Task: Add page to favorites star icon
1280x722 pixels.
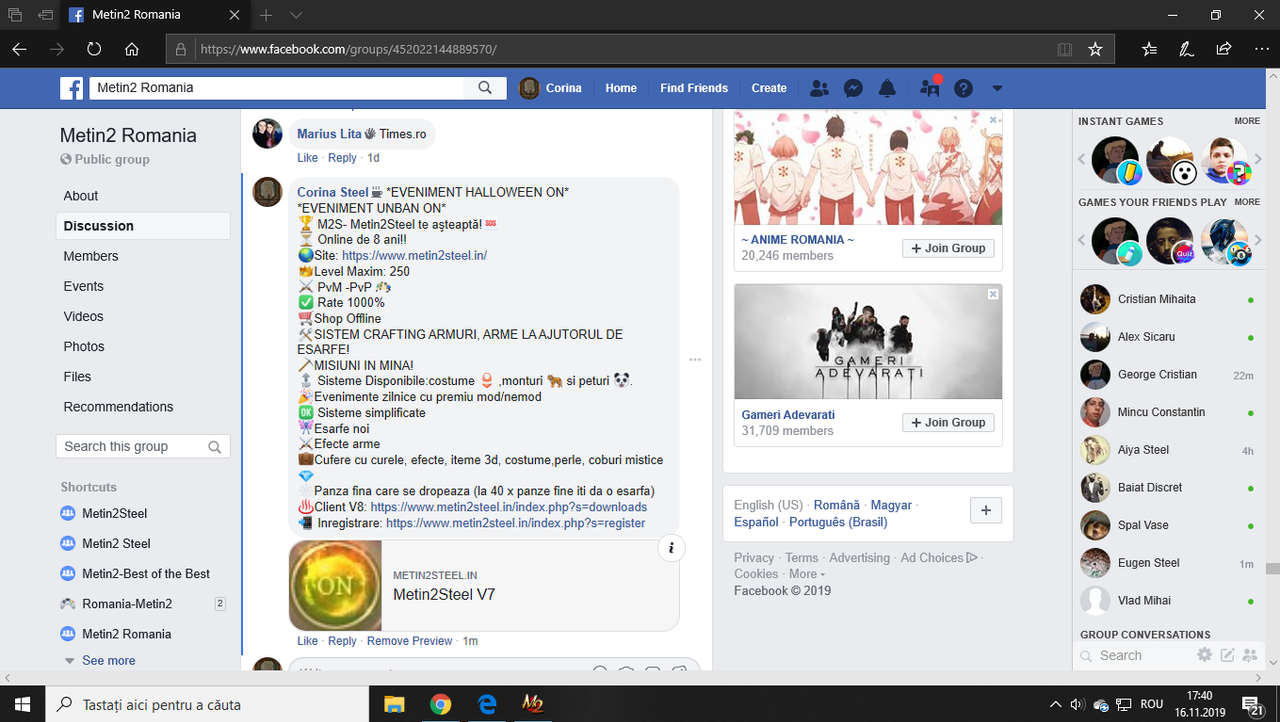Action: 1095,48
